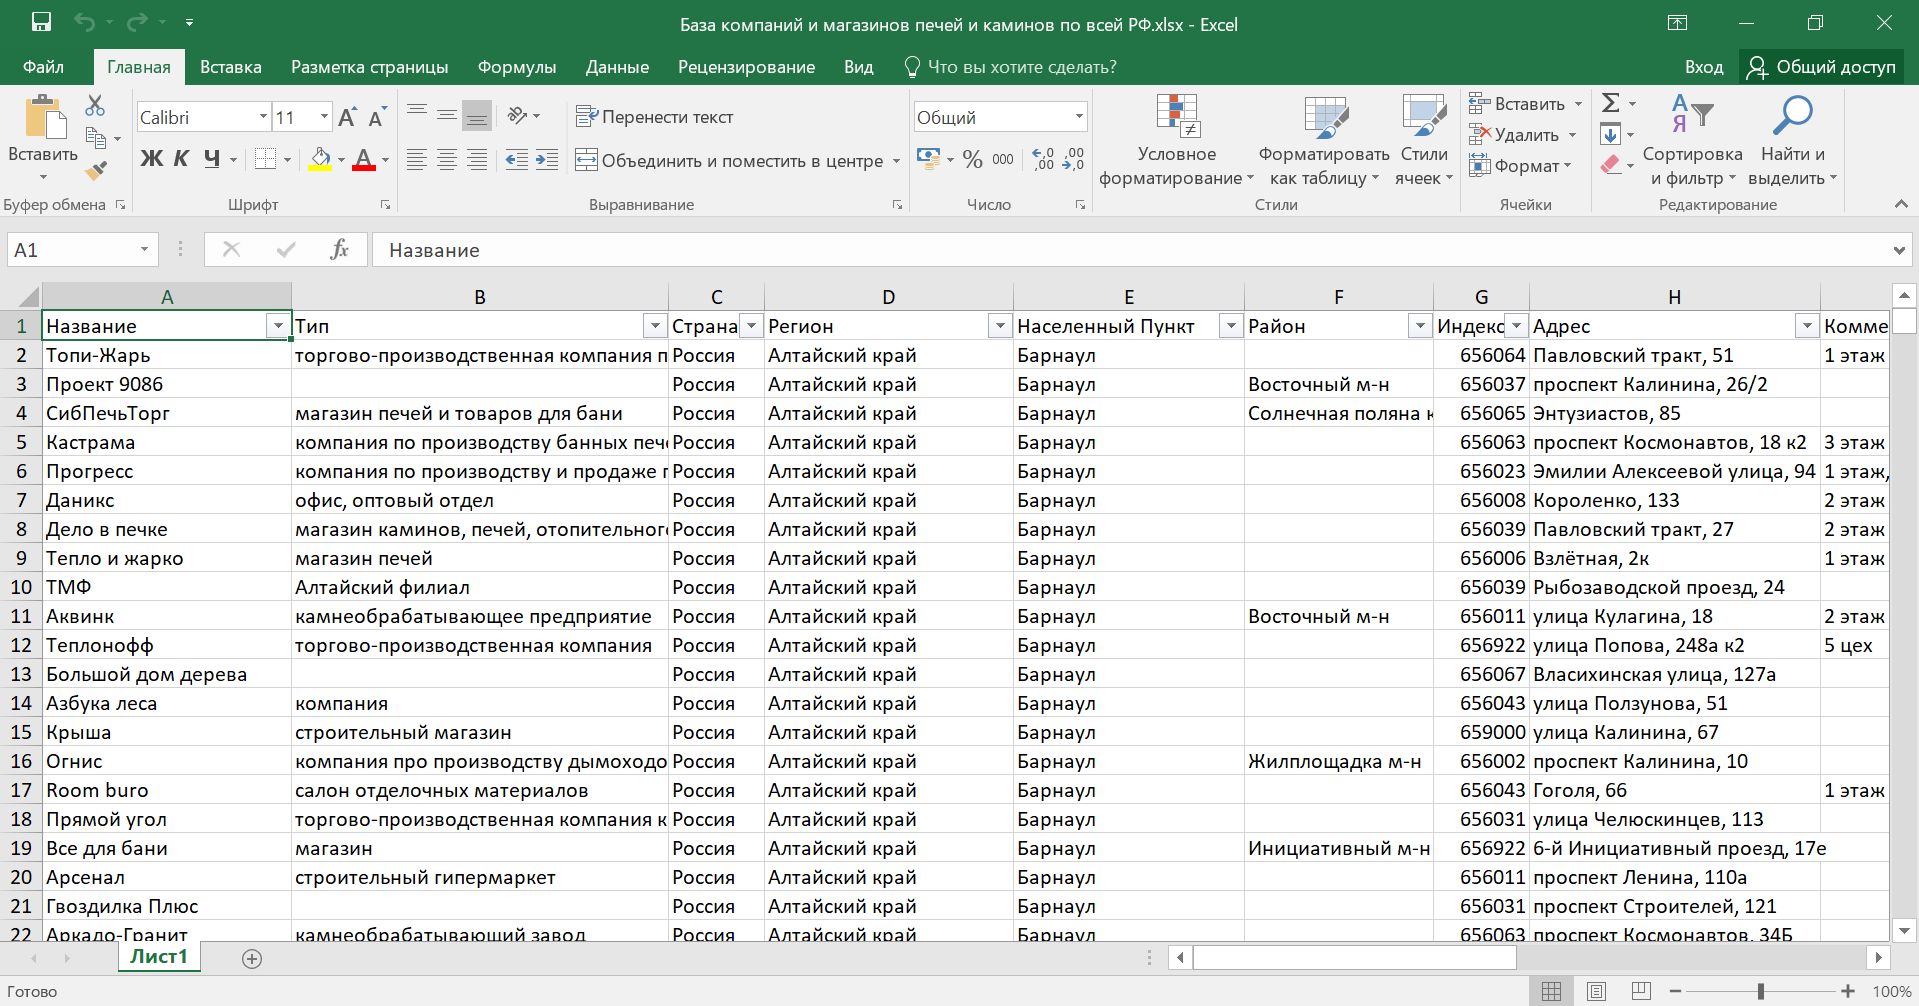Click the Cut scissors icon

click(95, 105)
